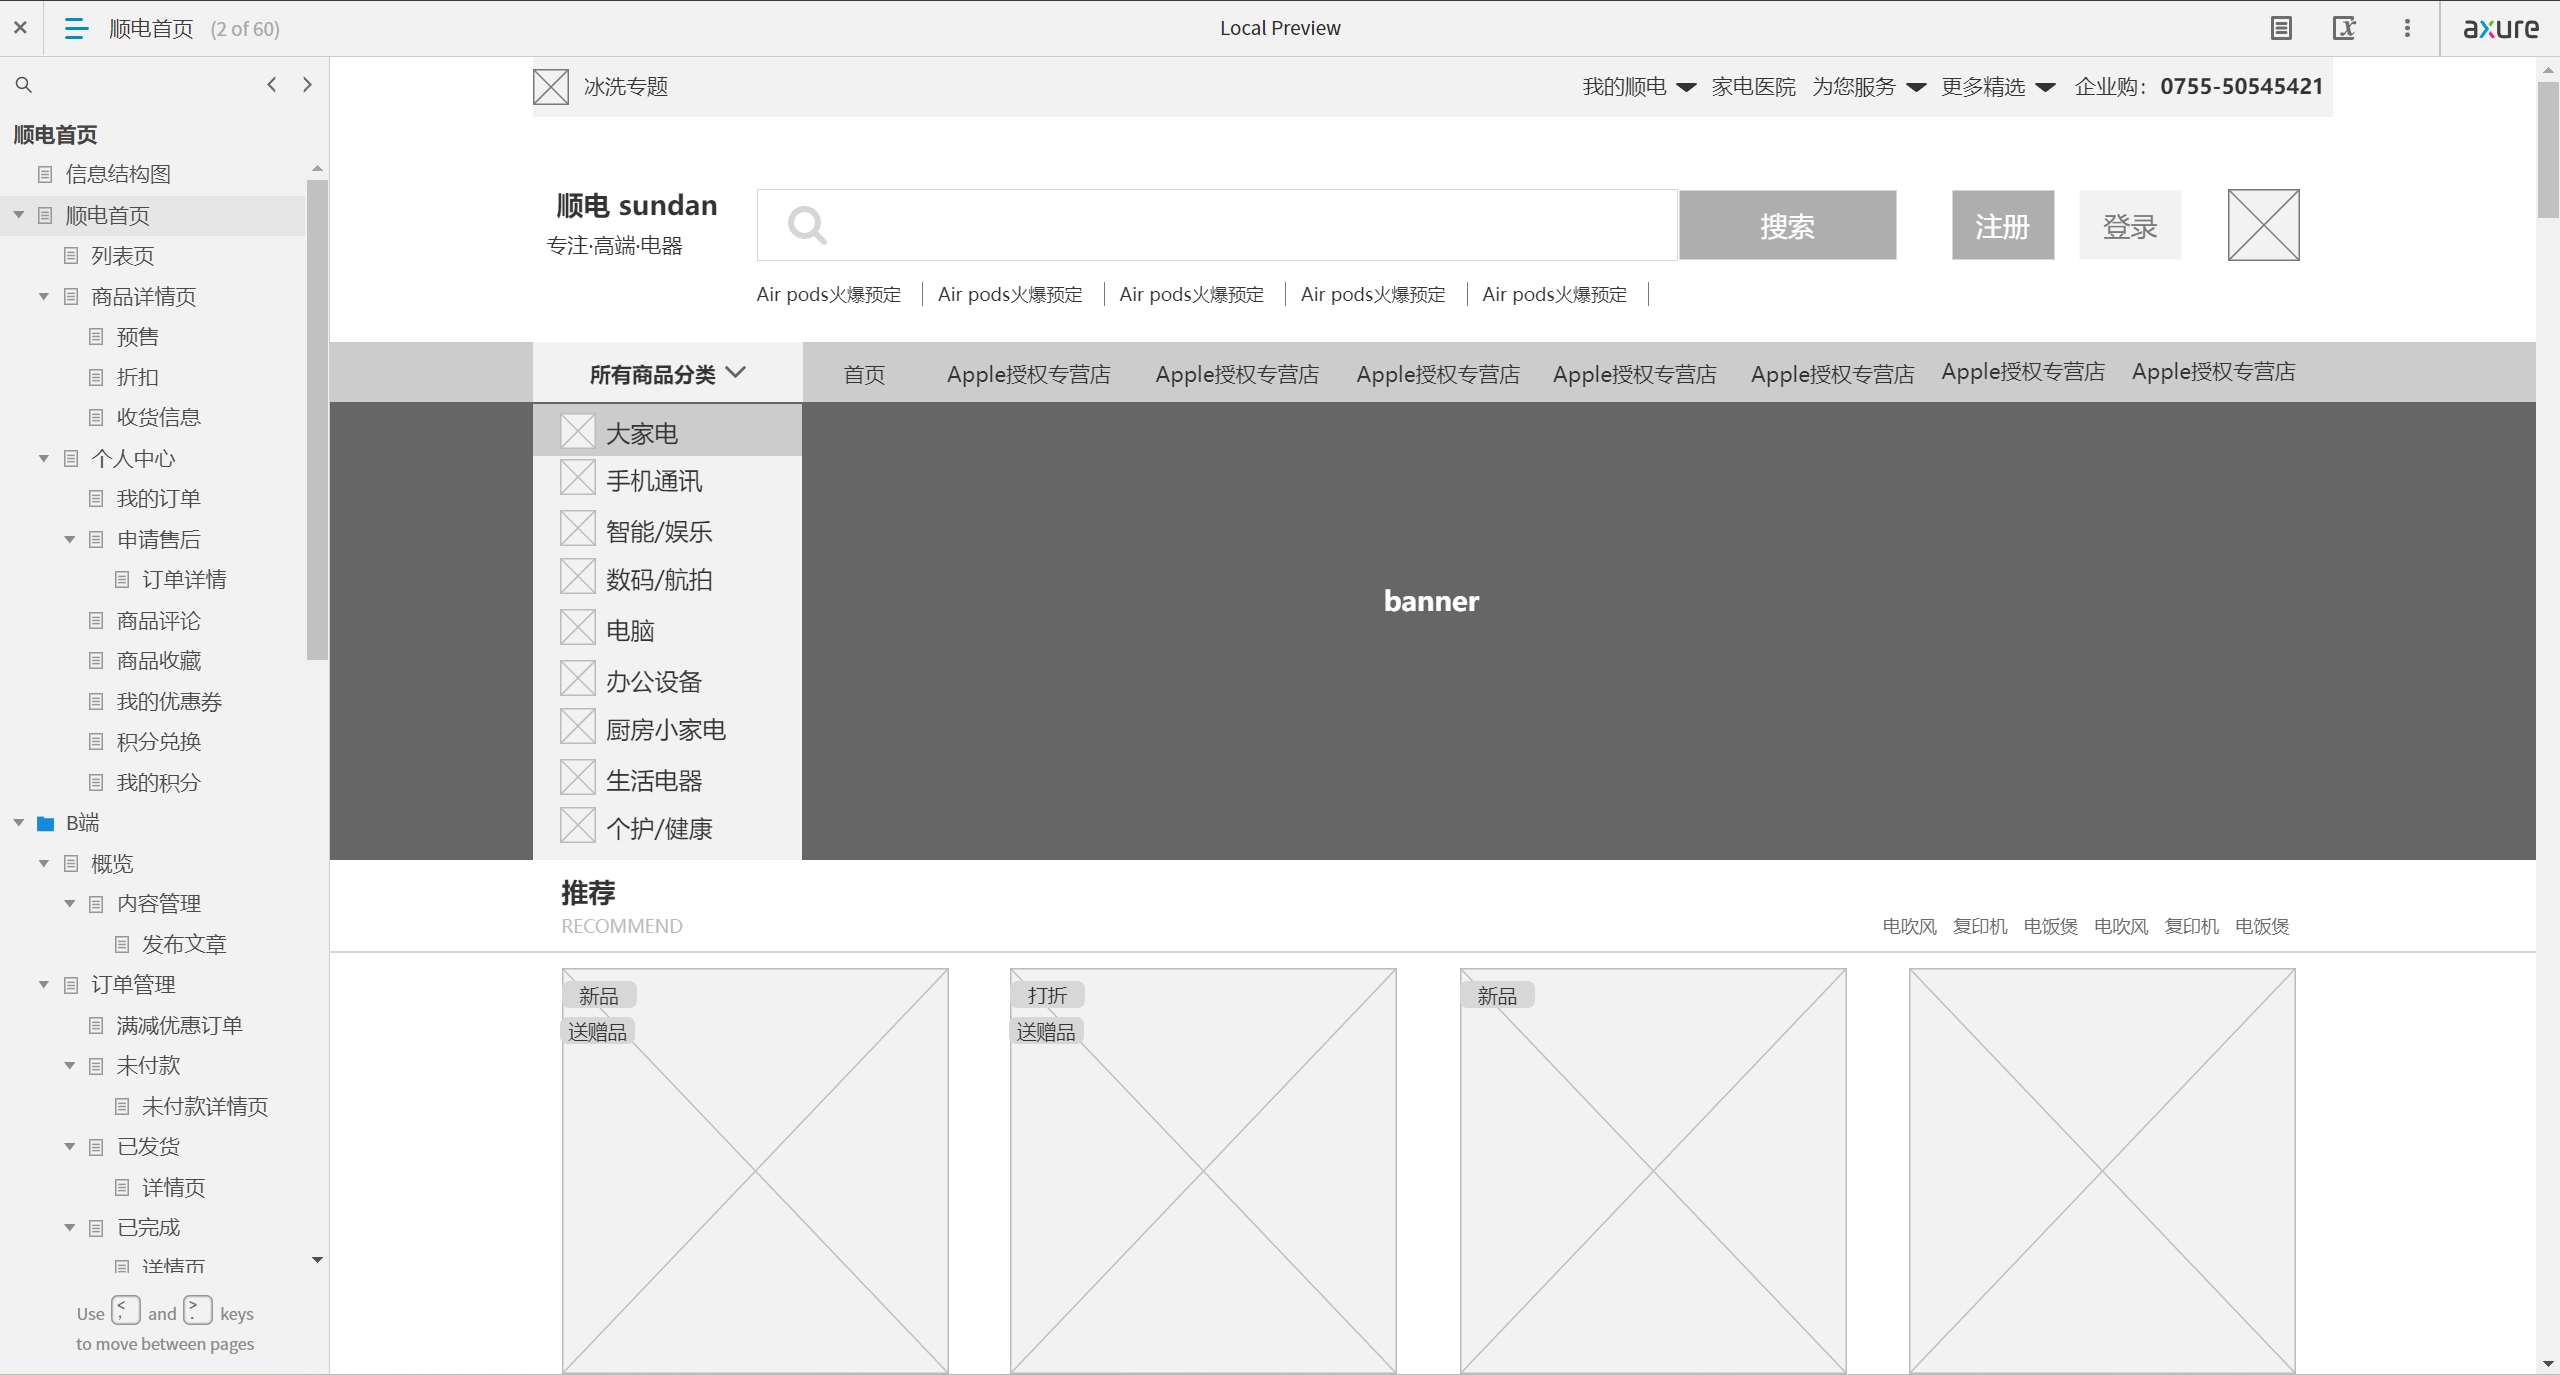Open the 收货信息 page in the sitemap
This screenshot has width=2560, height=1375.
(x=159, y=418)
